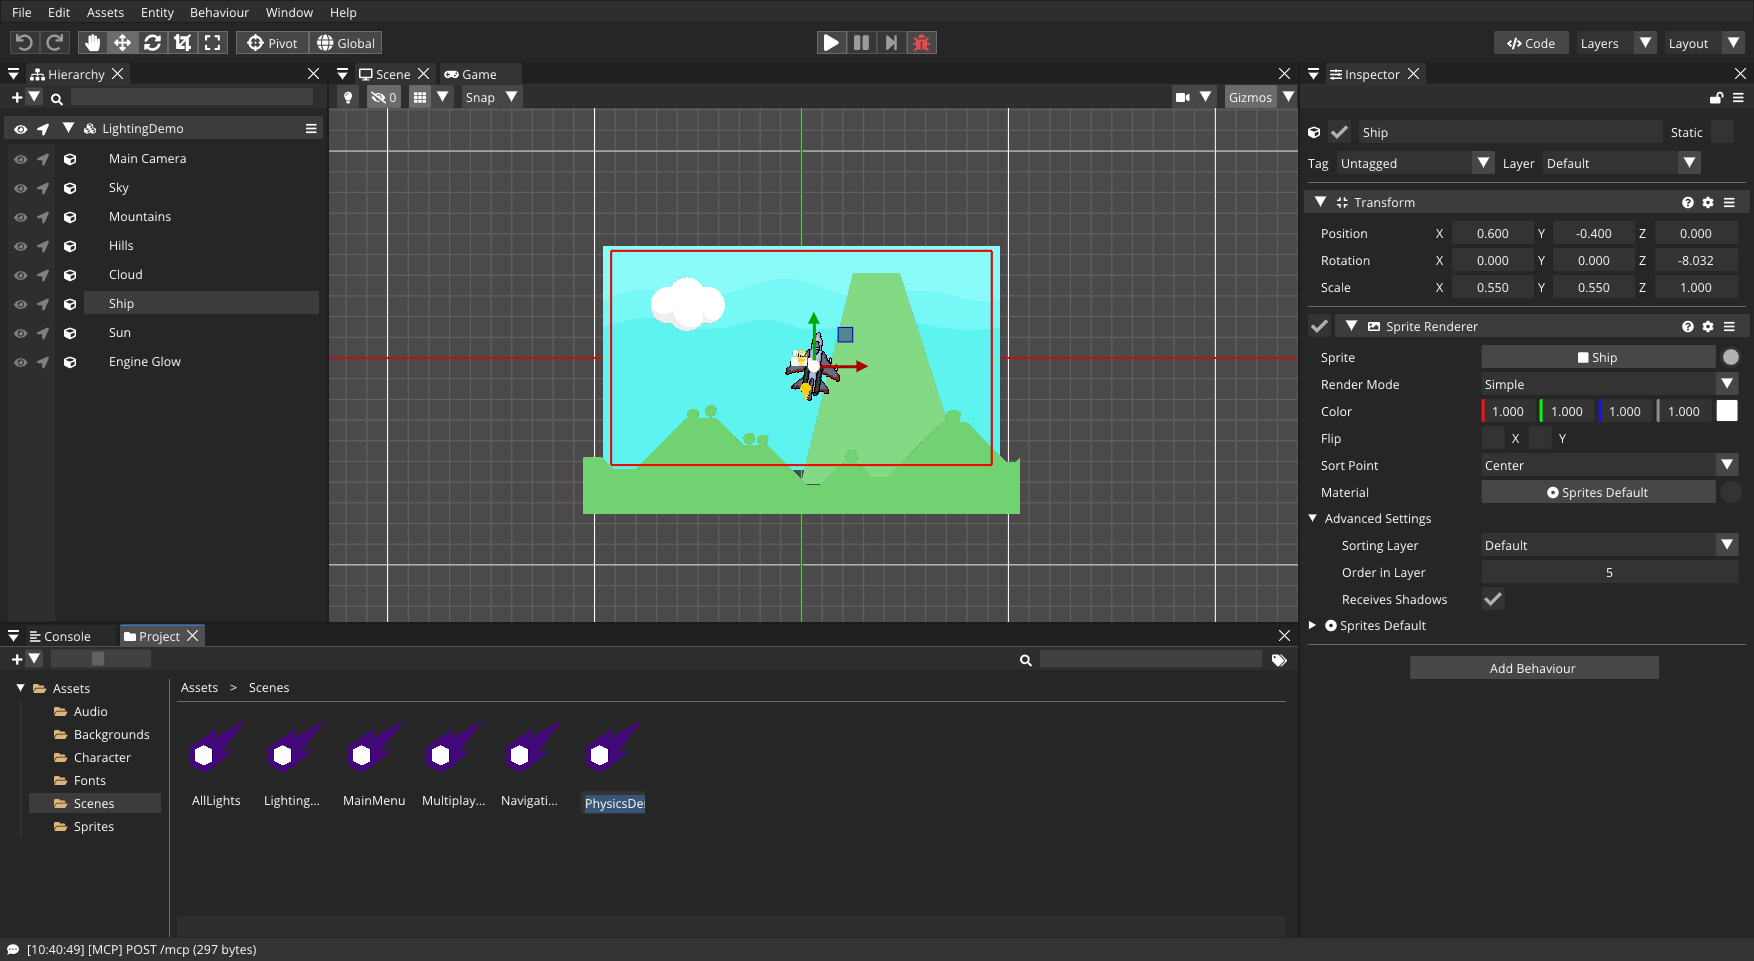Image resolution: width=1754 pixels, height=961 pixels.
Task: Lock the Inspector panel
Action: (x=1716, y=98)
